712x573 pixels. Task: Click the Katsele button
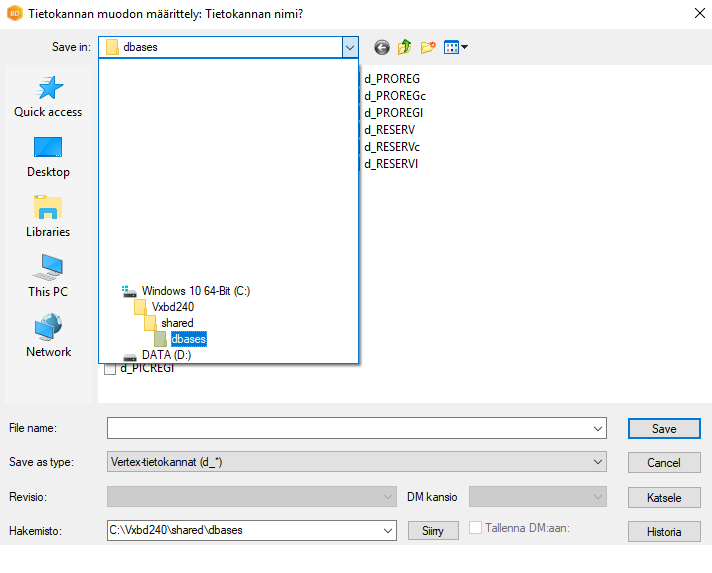click(664, 498)
